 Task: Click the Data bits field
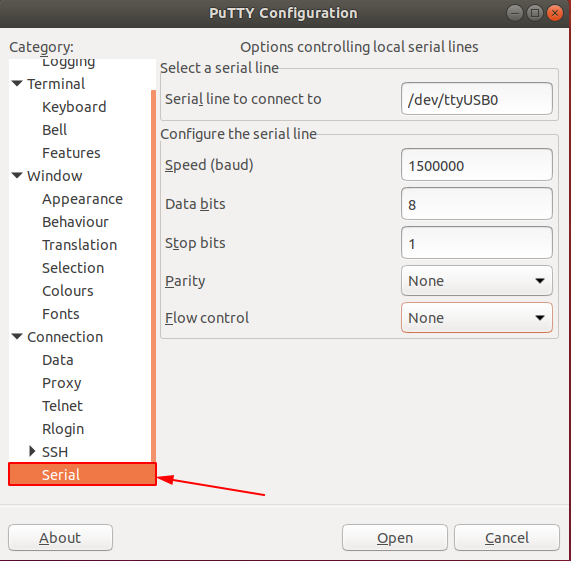(x=477, y=204)
